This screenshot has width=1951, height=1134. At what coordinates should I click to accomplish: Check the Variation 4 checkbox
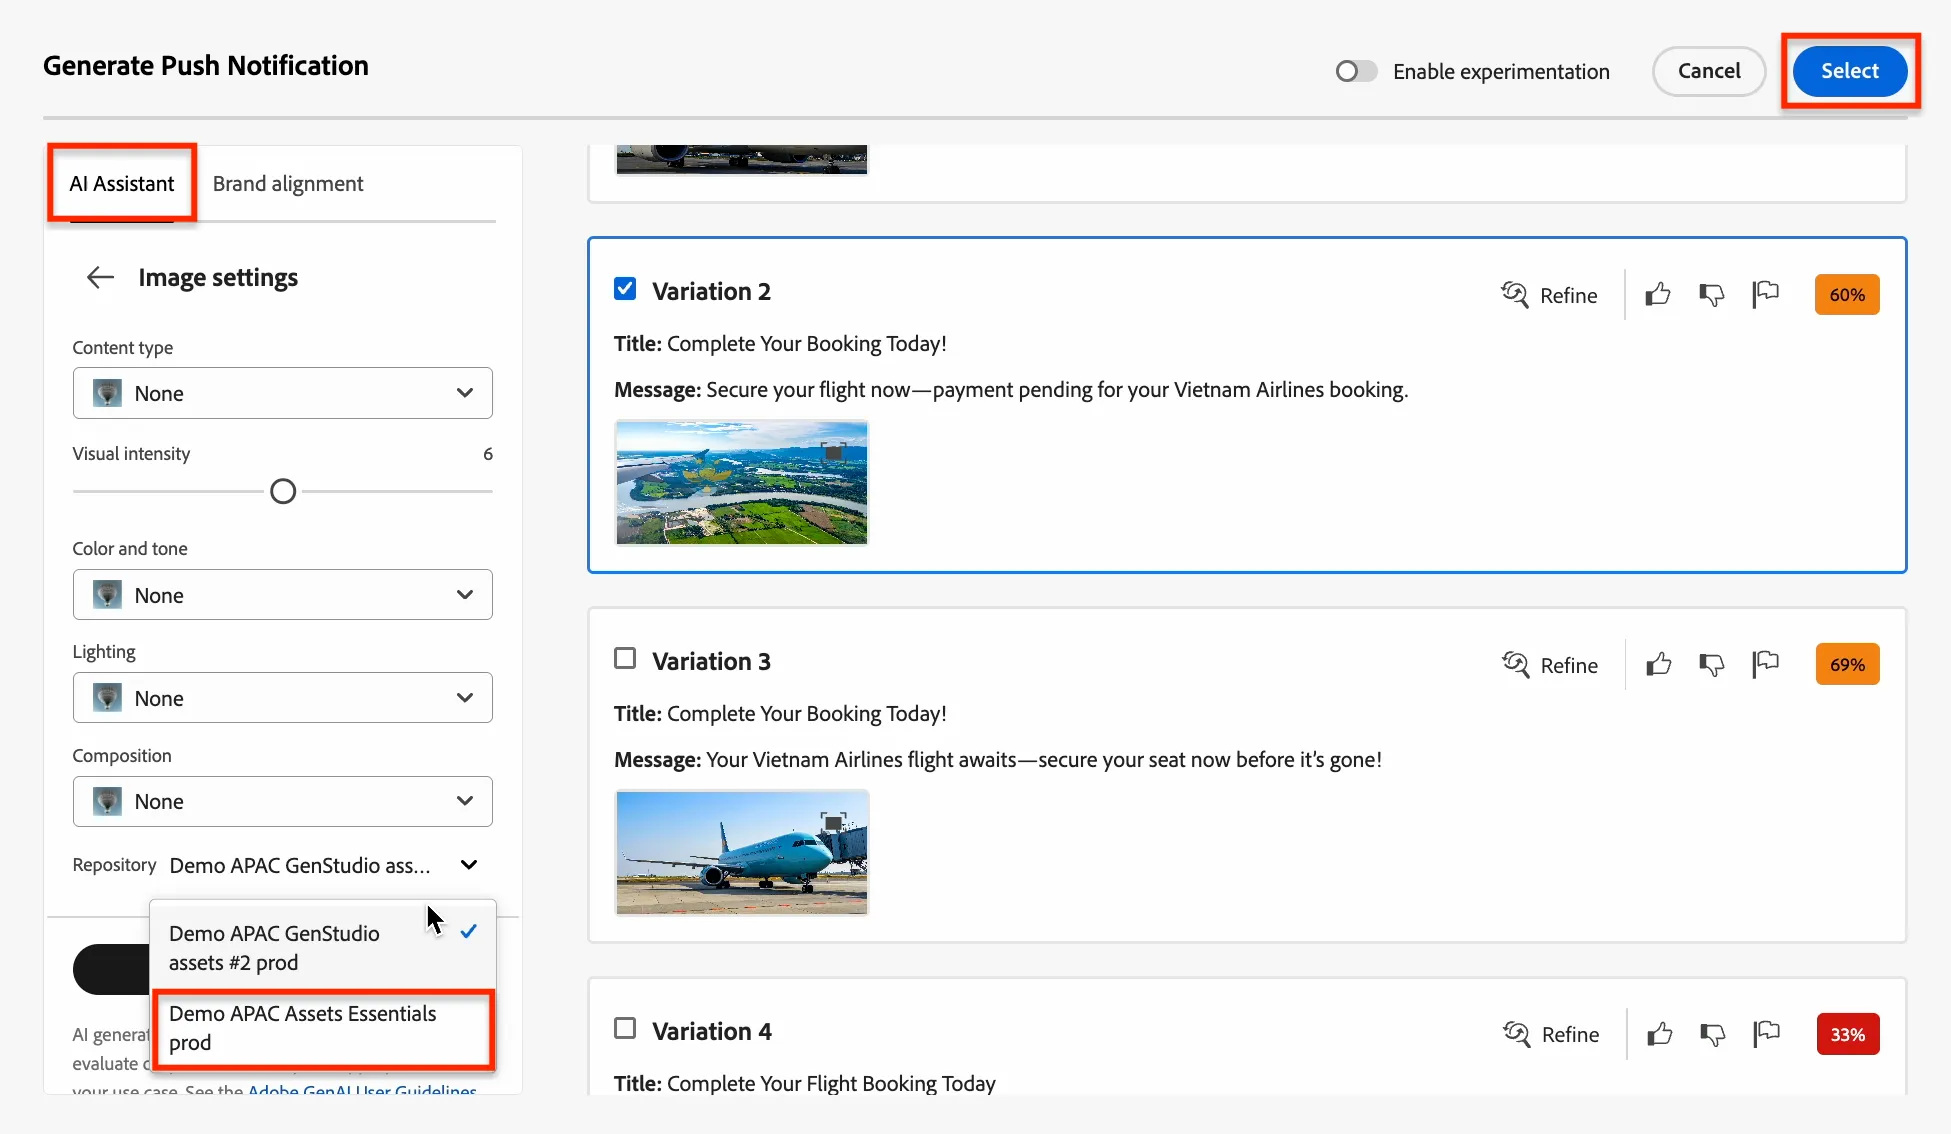pos(625,1028)
